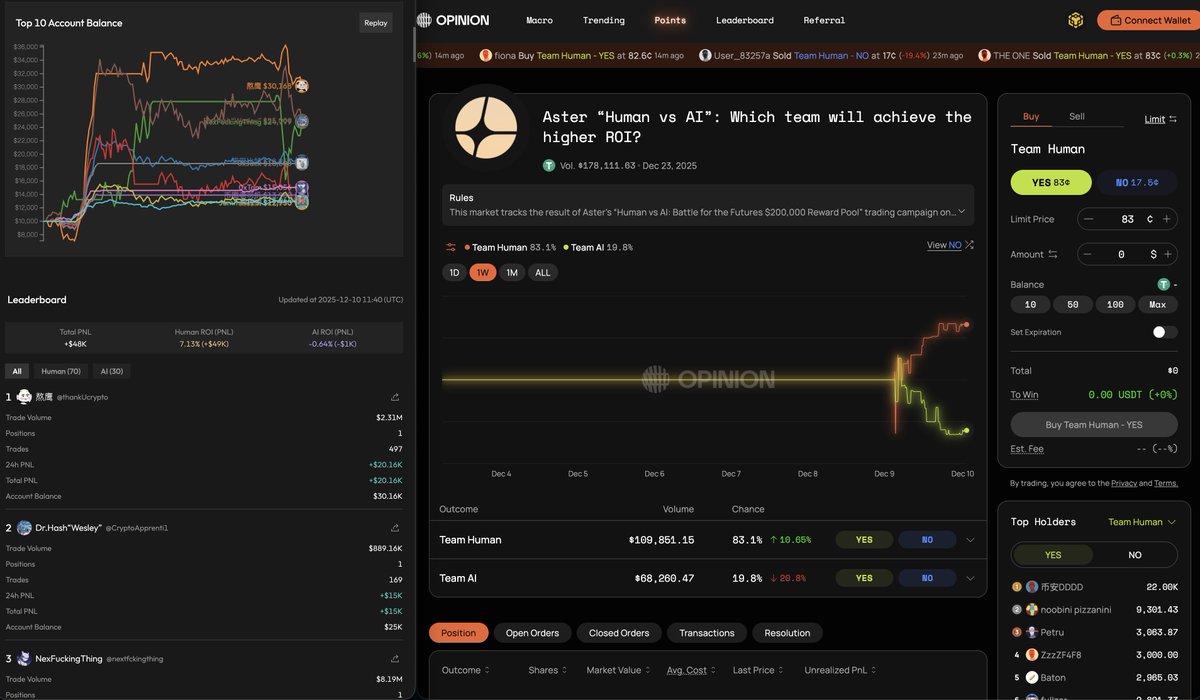Open the Limit order type dropdown

[1161, 119]
